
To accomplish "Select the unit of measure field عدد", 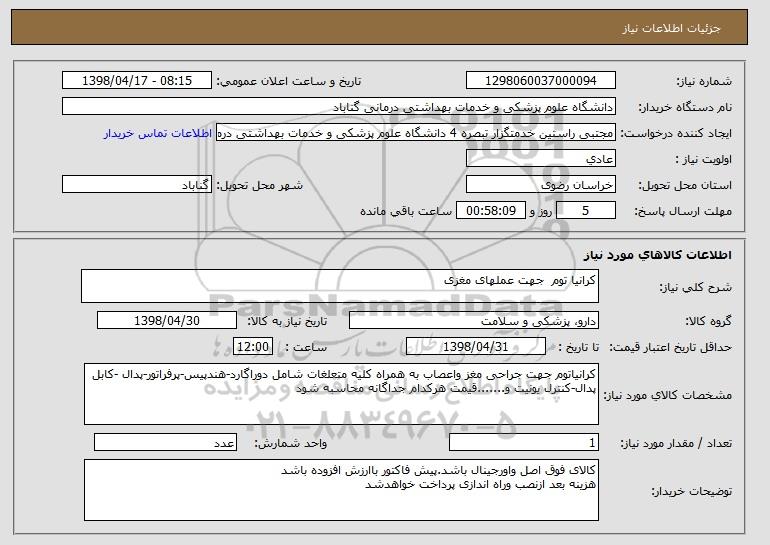I will (x=165, y=442).
